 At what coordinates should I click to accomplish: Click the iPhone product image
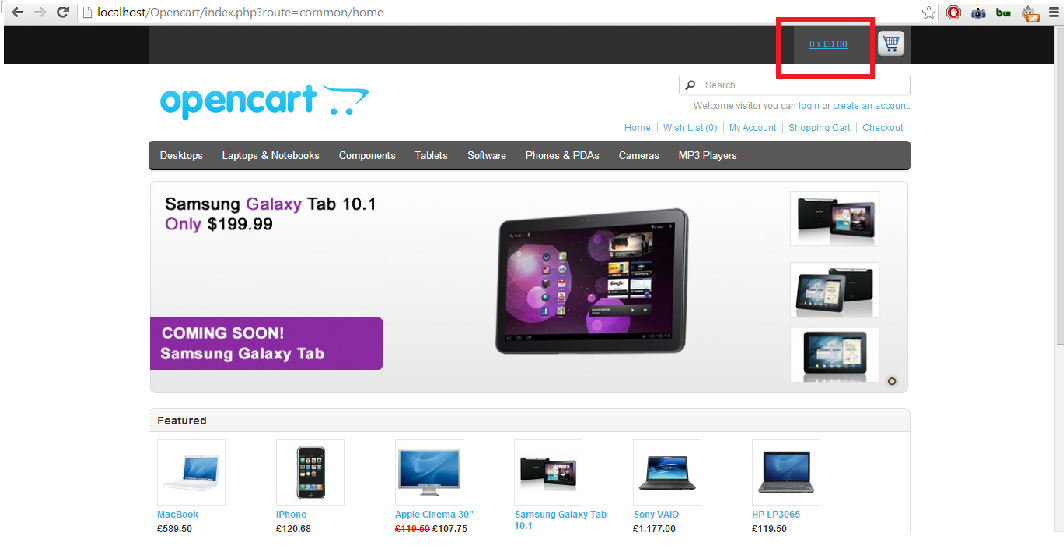(x=310, y=472)
